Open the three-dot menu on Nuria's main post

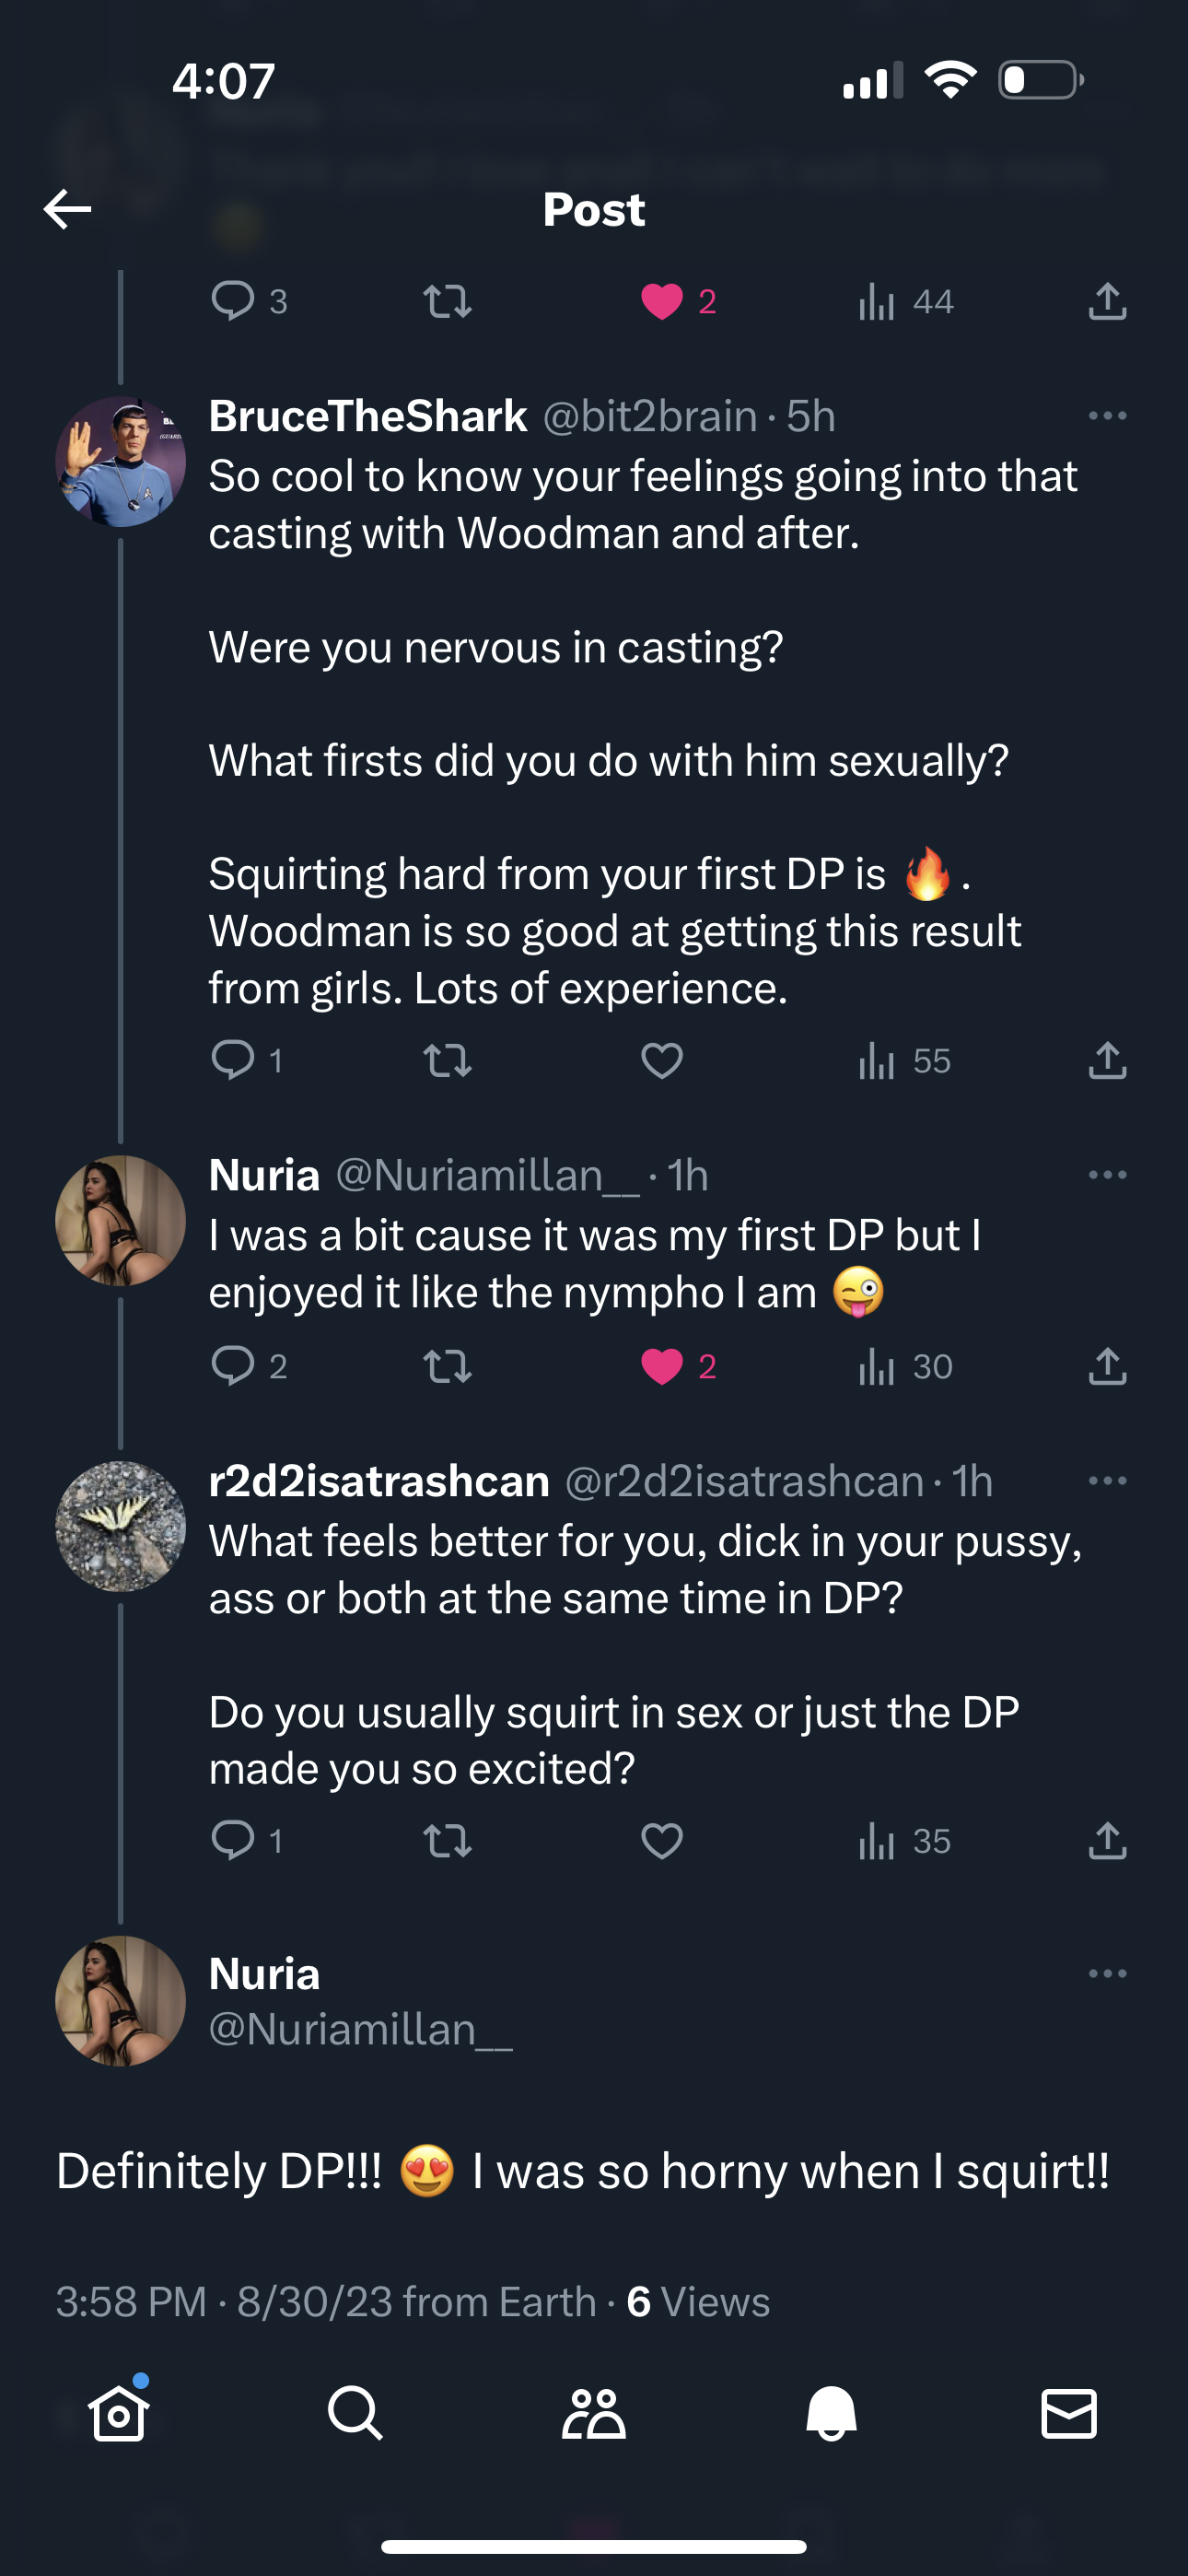tap(1107, 1974)
